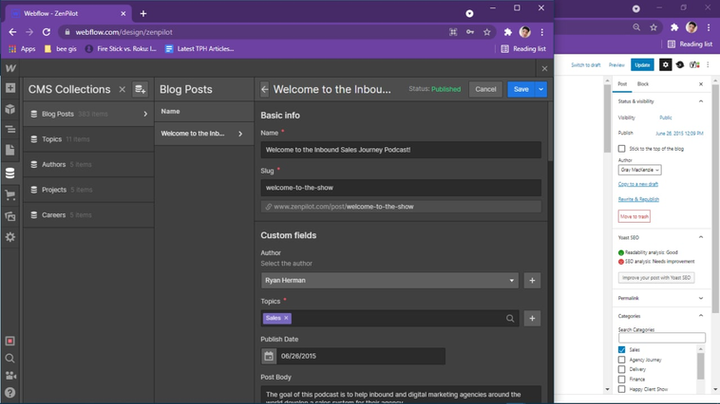
Task: Click into the Slug input field
Action: click(401, 188)
